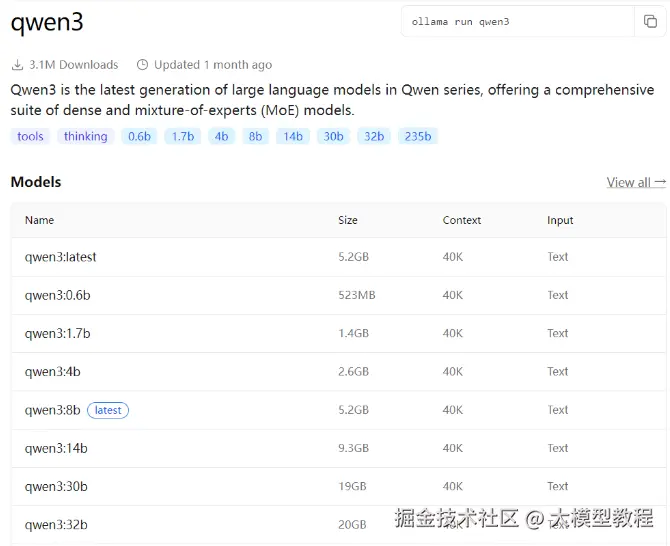The height and width of the screenshot is (546, 670).
Task: Select the 1.7b size tag
Action: pyautogui.click(x=183, y=136)
